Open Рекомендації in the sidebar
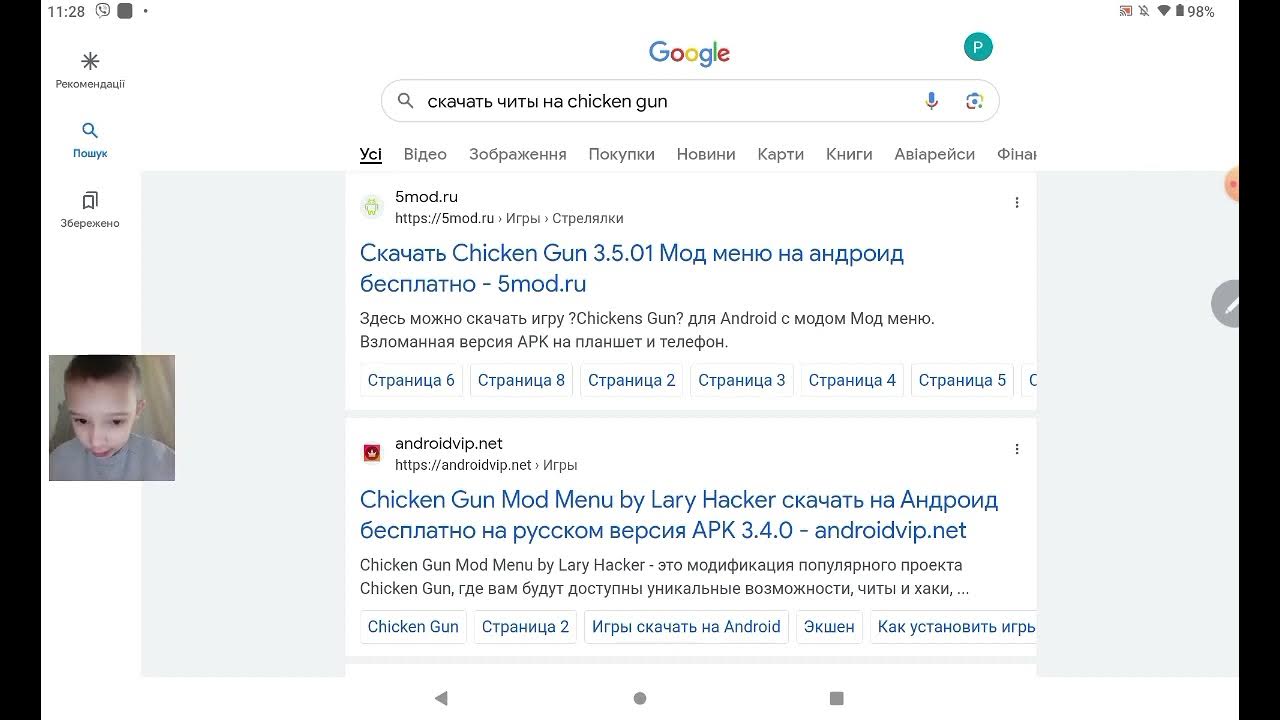 (90, 70)
